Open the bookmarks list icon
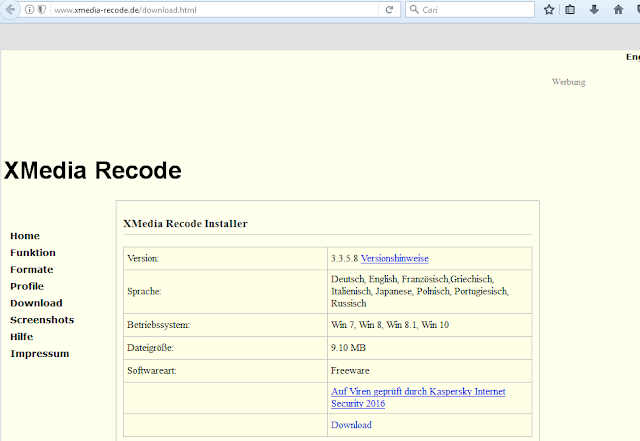This screenshot has height=441, width=640. pyautogui.click(x=570, y=9)
